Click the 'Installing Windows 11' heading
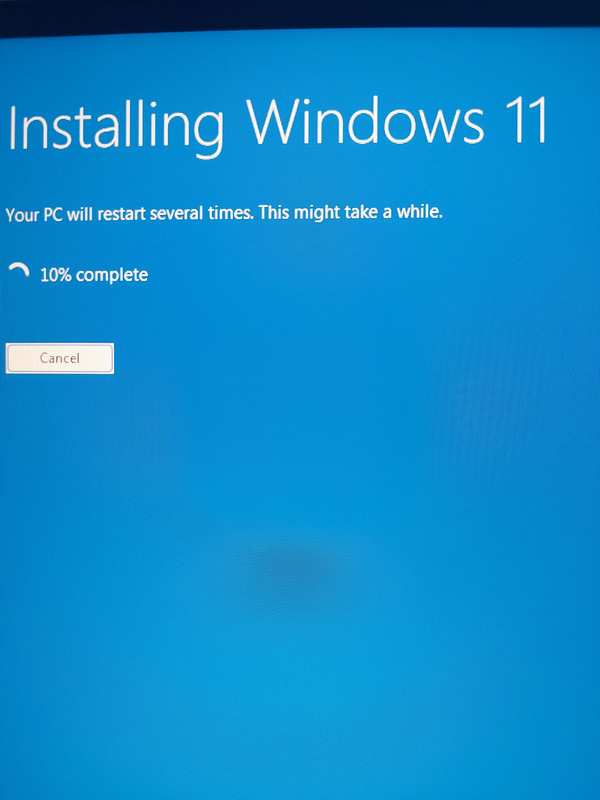Image resolution: width=600 pixels, height=800 pixels. [x=278, y=125]
